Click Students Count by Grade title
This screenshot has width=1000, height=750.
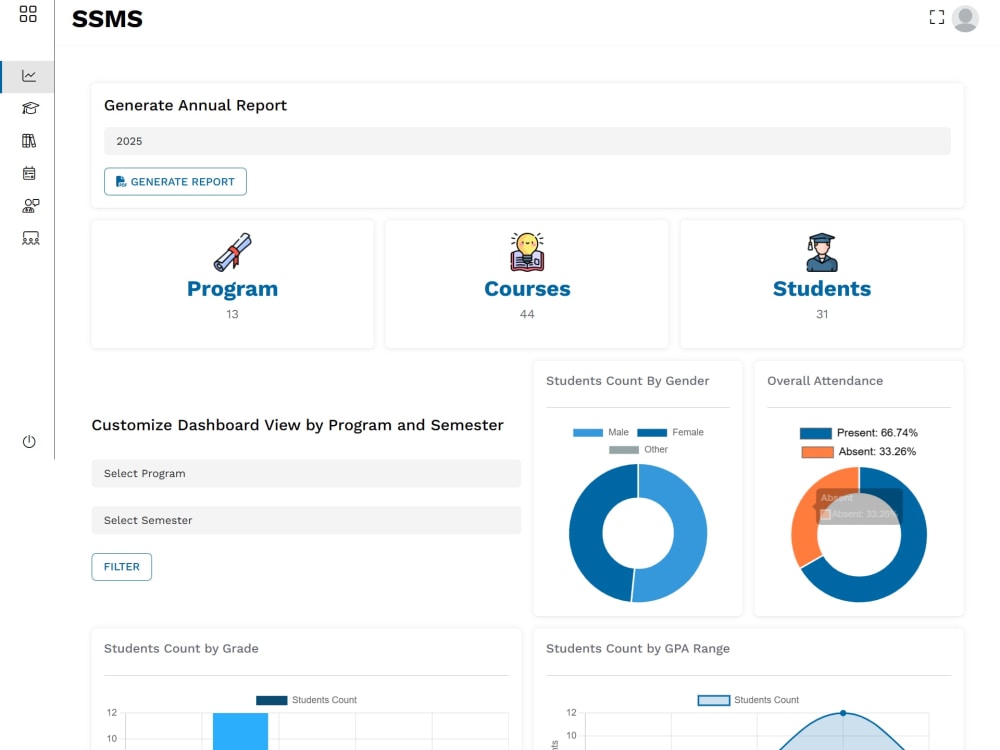181,649
